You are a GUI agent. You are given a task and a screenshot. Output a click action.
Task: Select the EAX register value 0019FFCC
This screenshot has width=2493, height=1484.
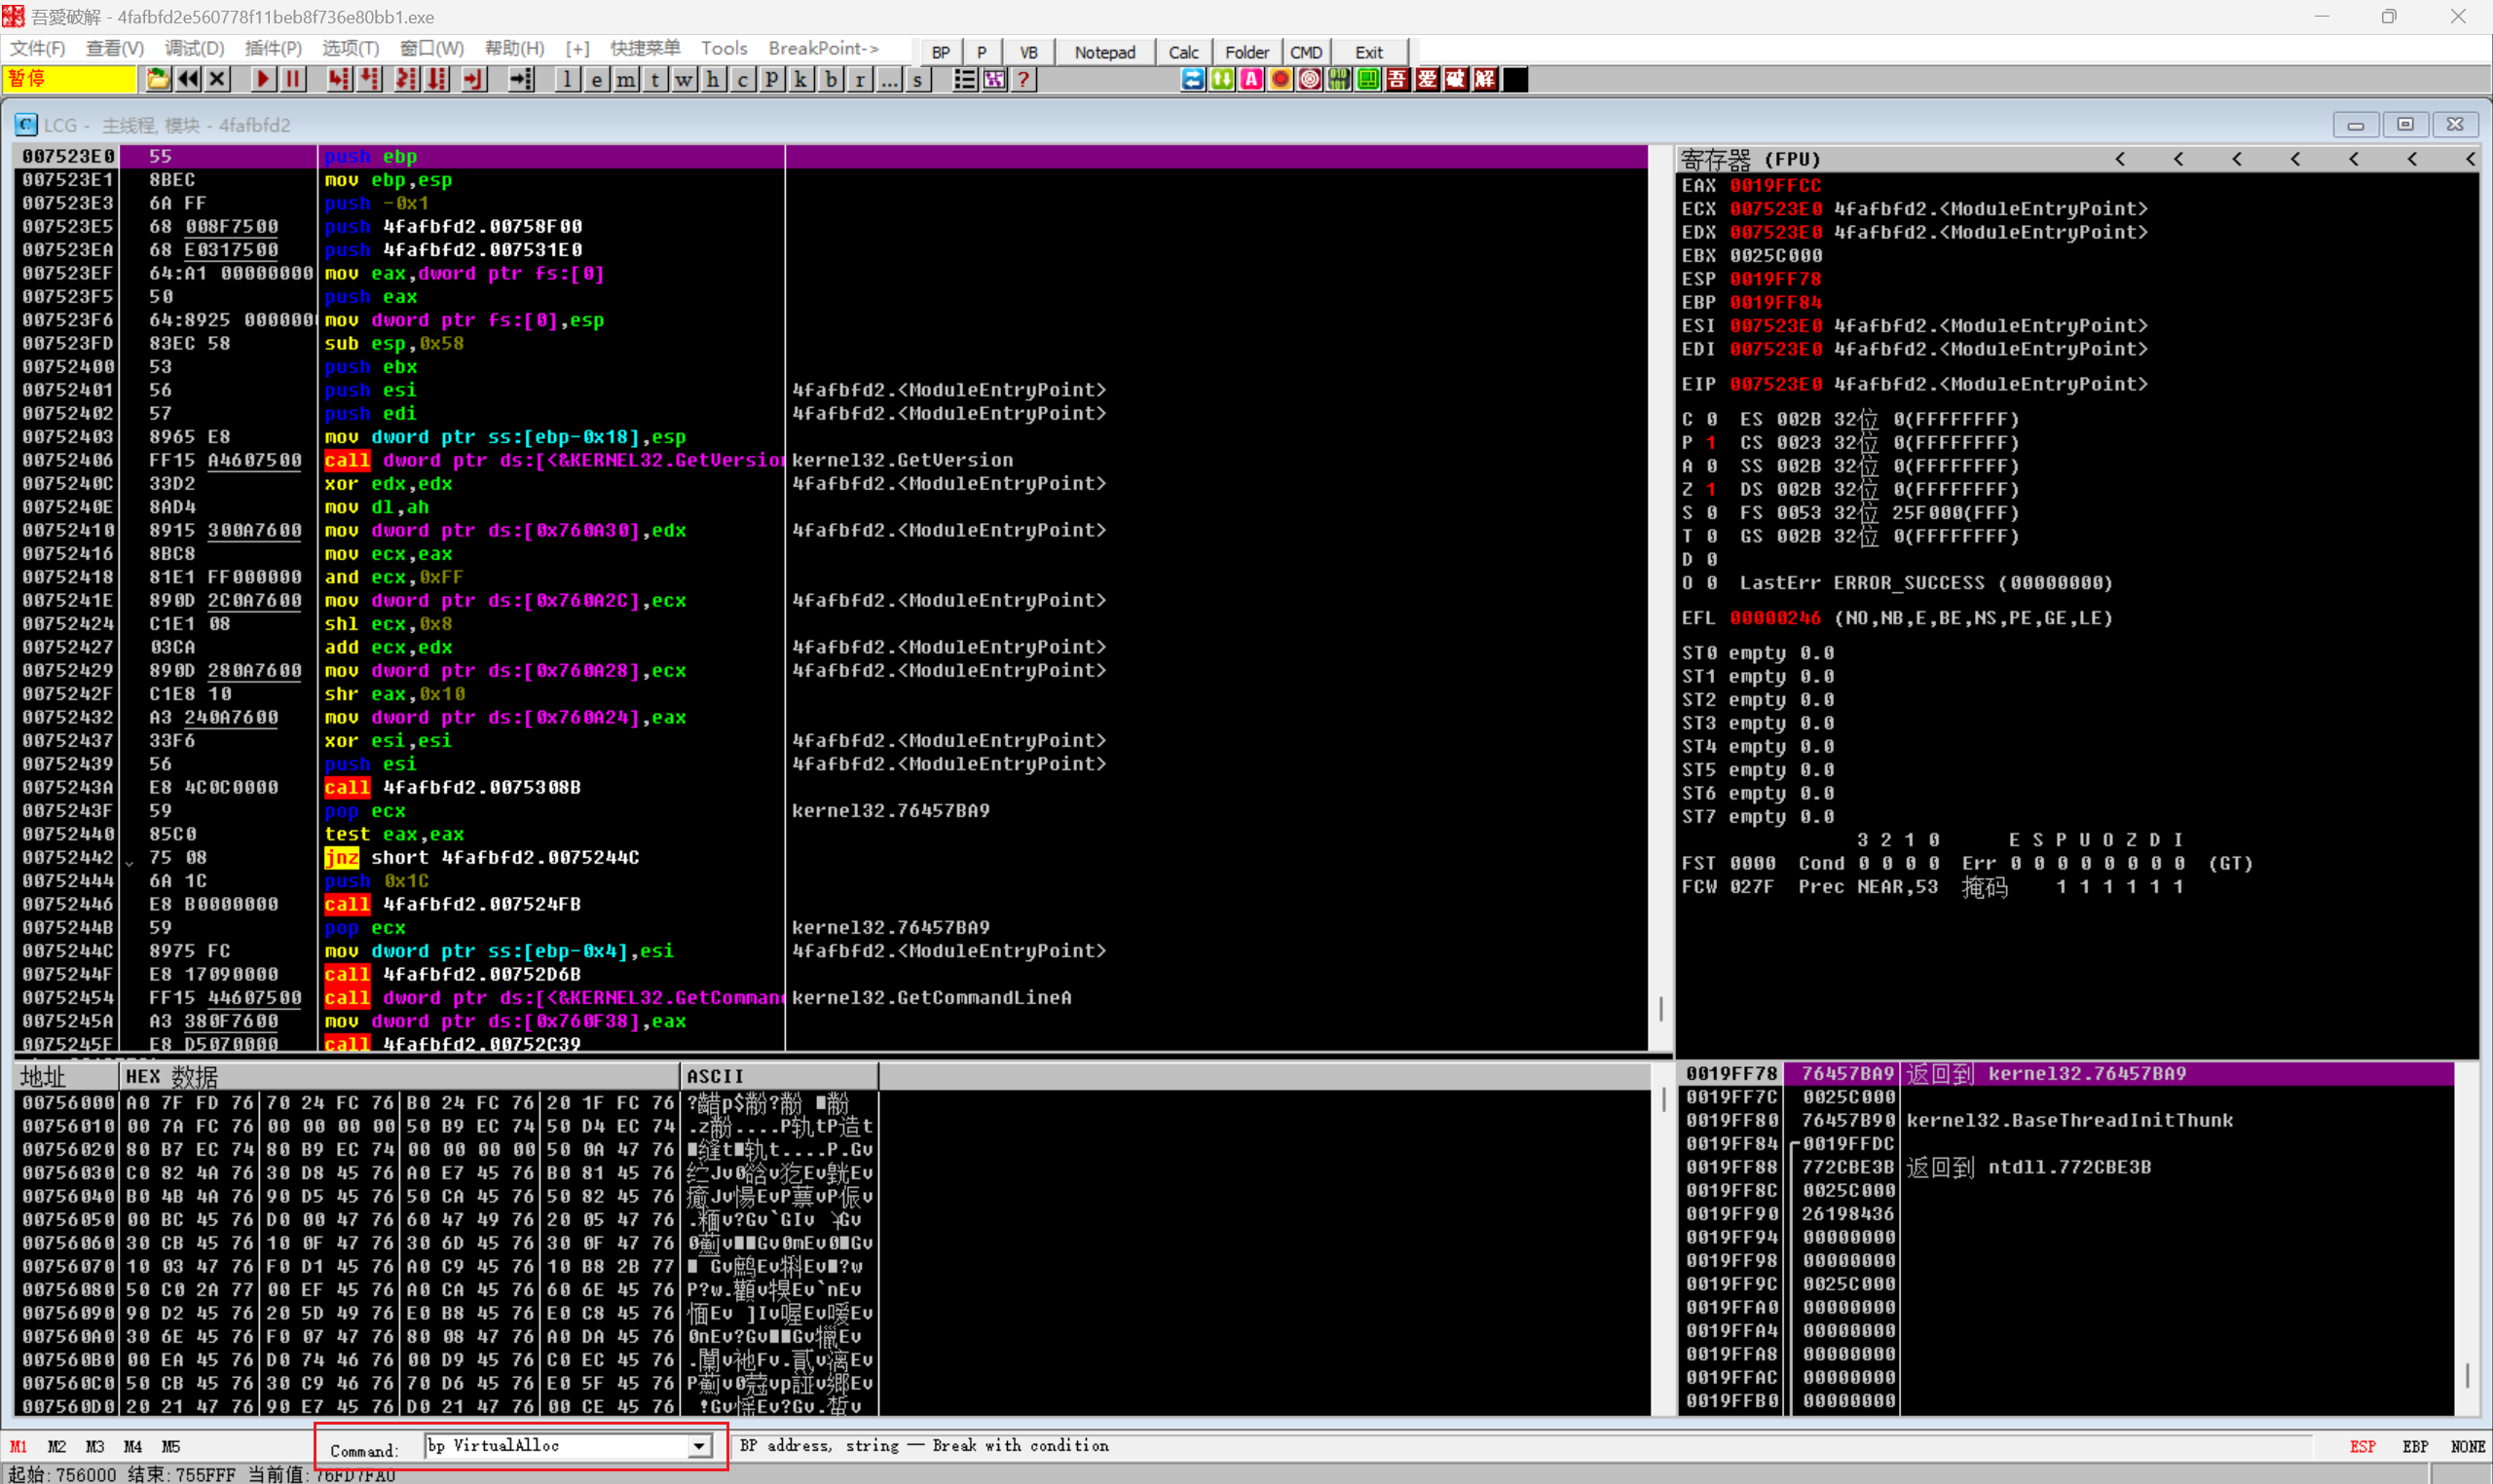[x=1775, y=185]
